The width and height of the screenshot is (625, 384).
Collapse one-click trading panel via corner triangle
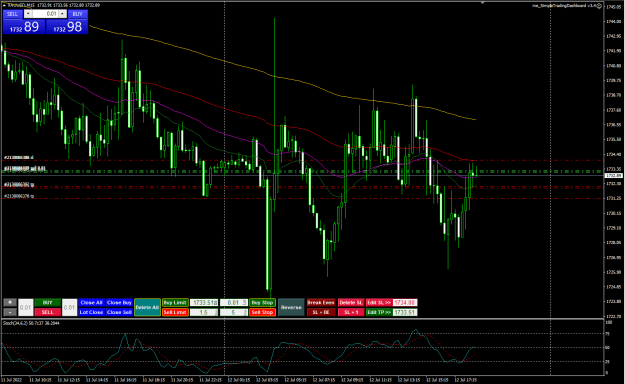click(4, 6)
